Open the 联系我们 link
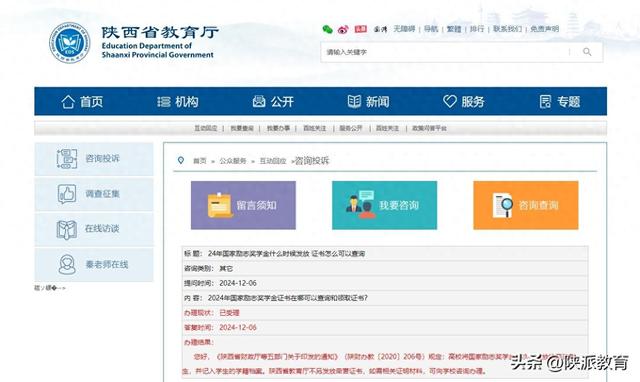 pos(507,29)
